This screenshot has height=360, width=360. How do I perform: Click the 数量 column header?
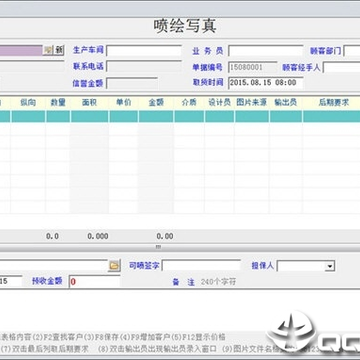58,103
